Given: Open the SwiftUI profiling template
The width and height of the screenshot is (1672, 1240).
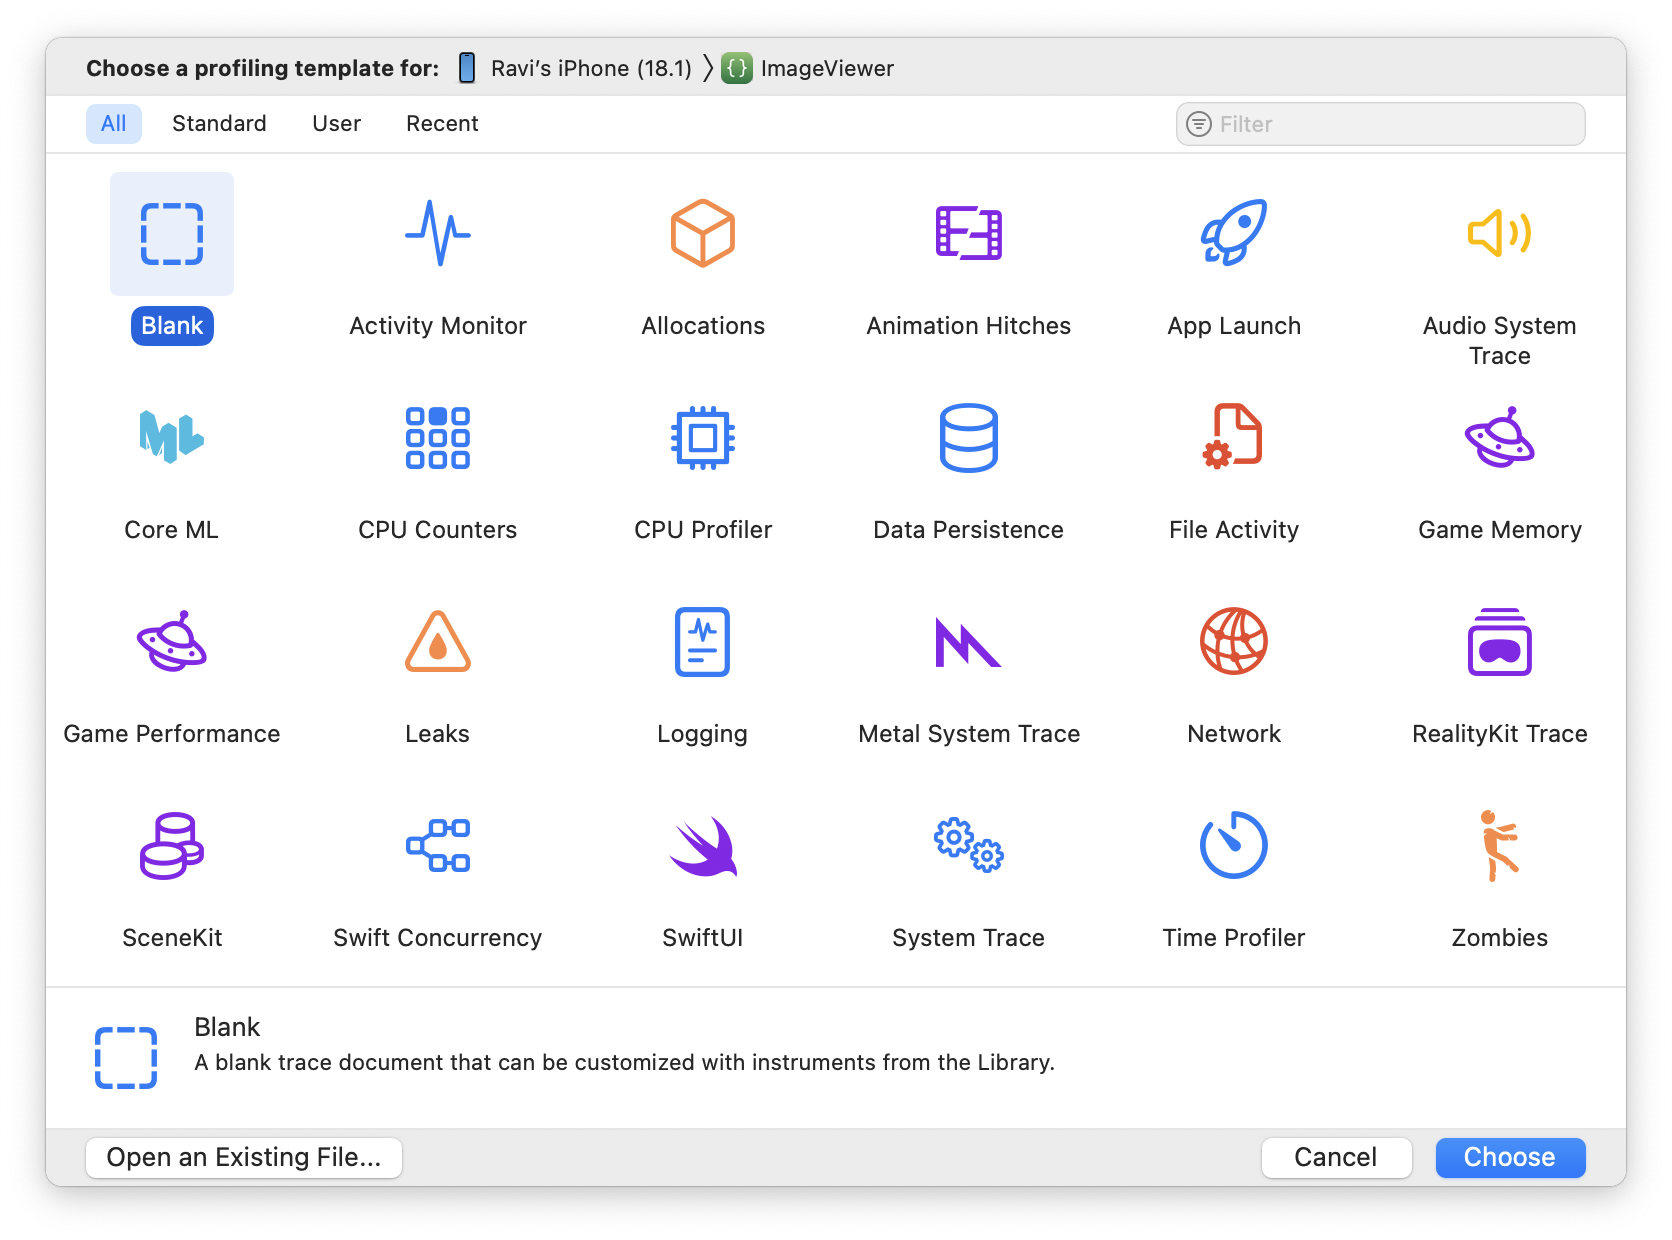Looking at the screenshot, I should (703, 872).
